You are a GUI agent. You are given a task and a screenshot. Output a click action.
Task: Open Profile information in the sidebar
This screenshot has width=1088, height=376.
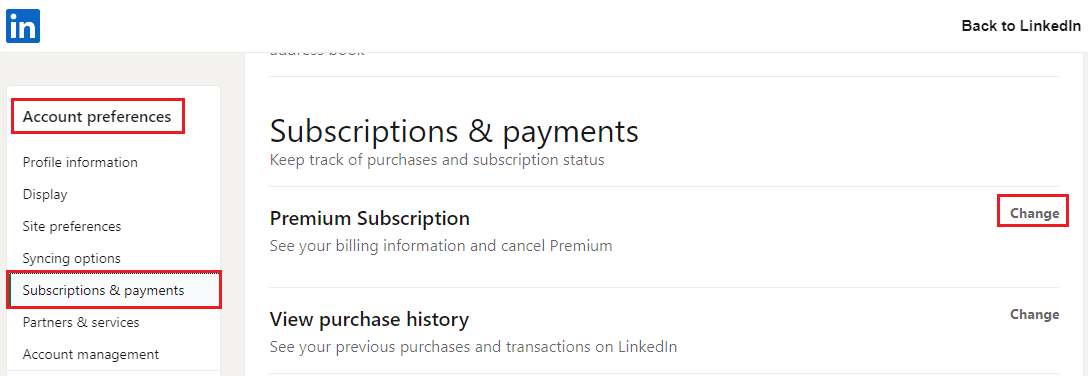80,162
